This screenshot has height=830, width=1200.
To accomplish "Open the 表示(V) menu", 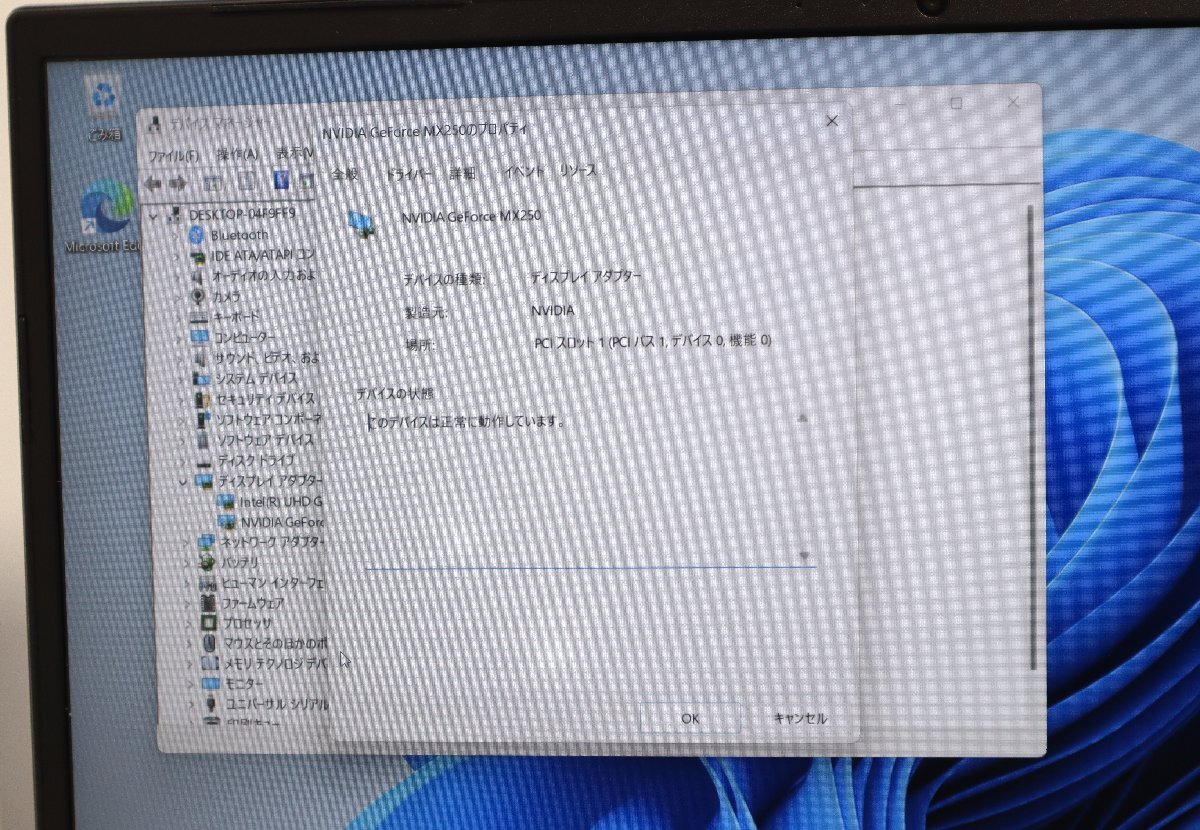I will click(295, 153).
